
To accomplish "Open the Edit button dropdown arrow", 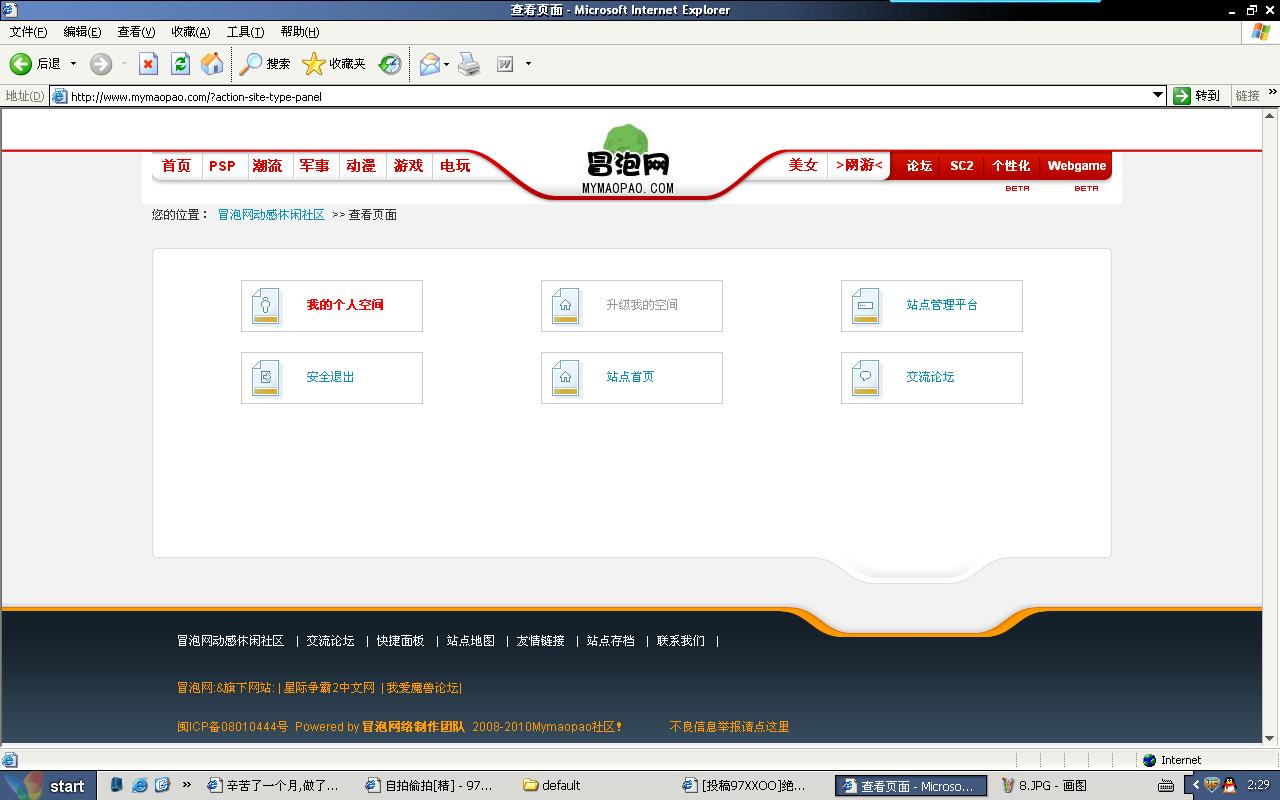I will click(528, 64).
